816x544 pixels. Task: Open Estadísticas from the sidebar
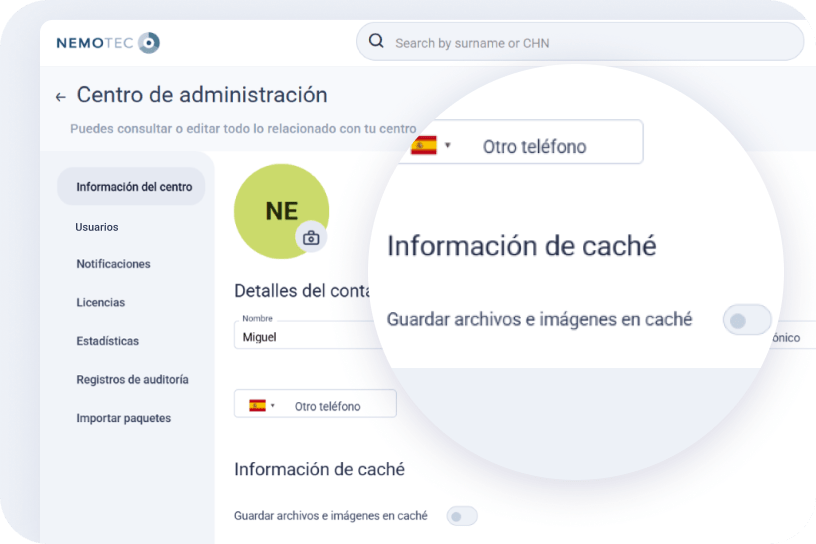pyautogui.click(x=108, y=341)
